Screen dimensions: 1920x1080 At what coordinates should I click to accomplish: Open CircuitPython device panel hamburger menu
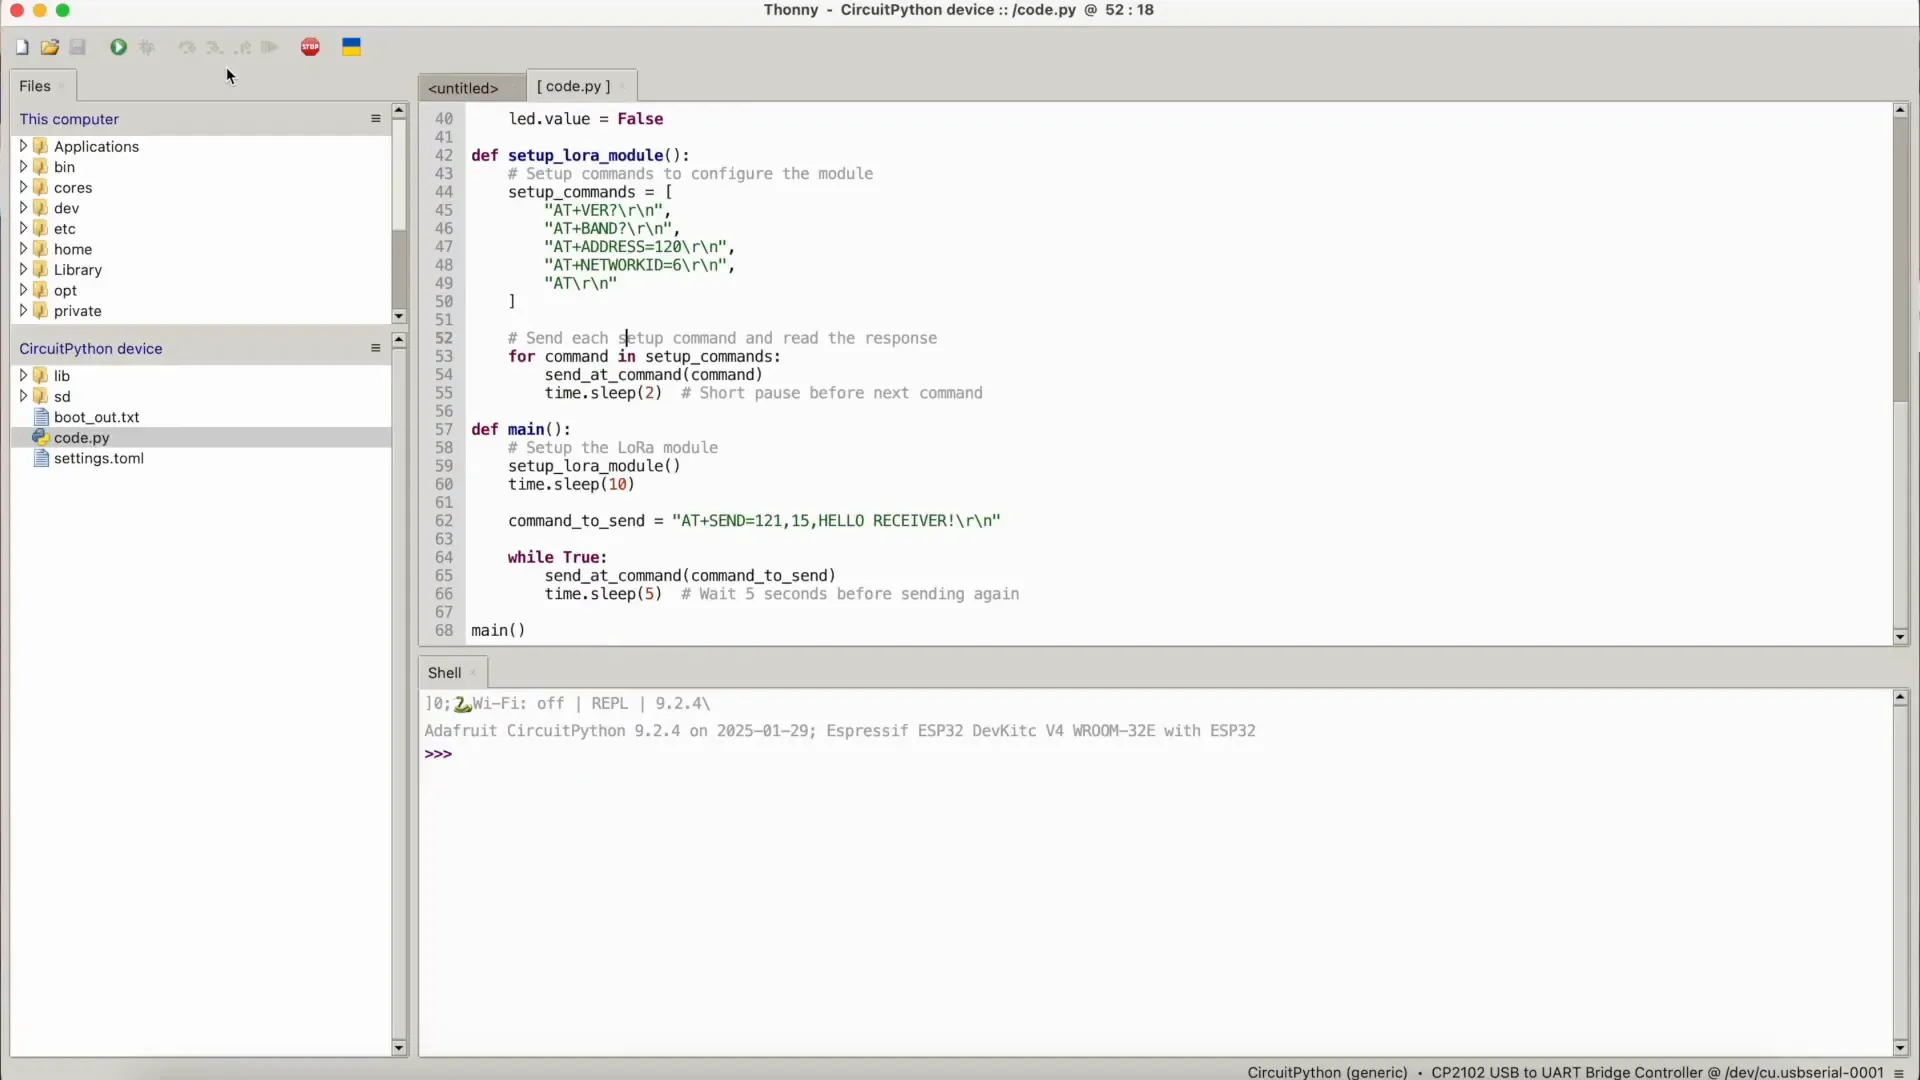click(x=376, y=349)
